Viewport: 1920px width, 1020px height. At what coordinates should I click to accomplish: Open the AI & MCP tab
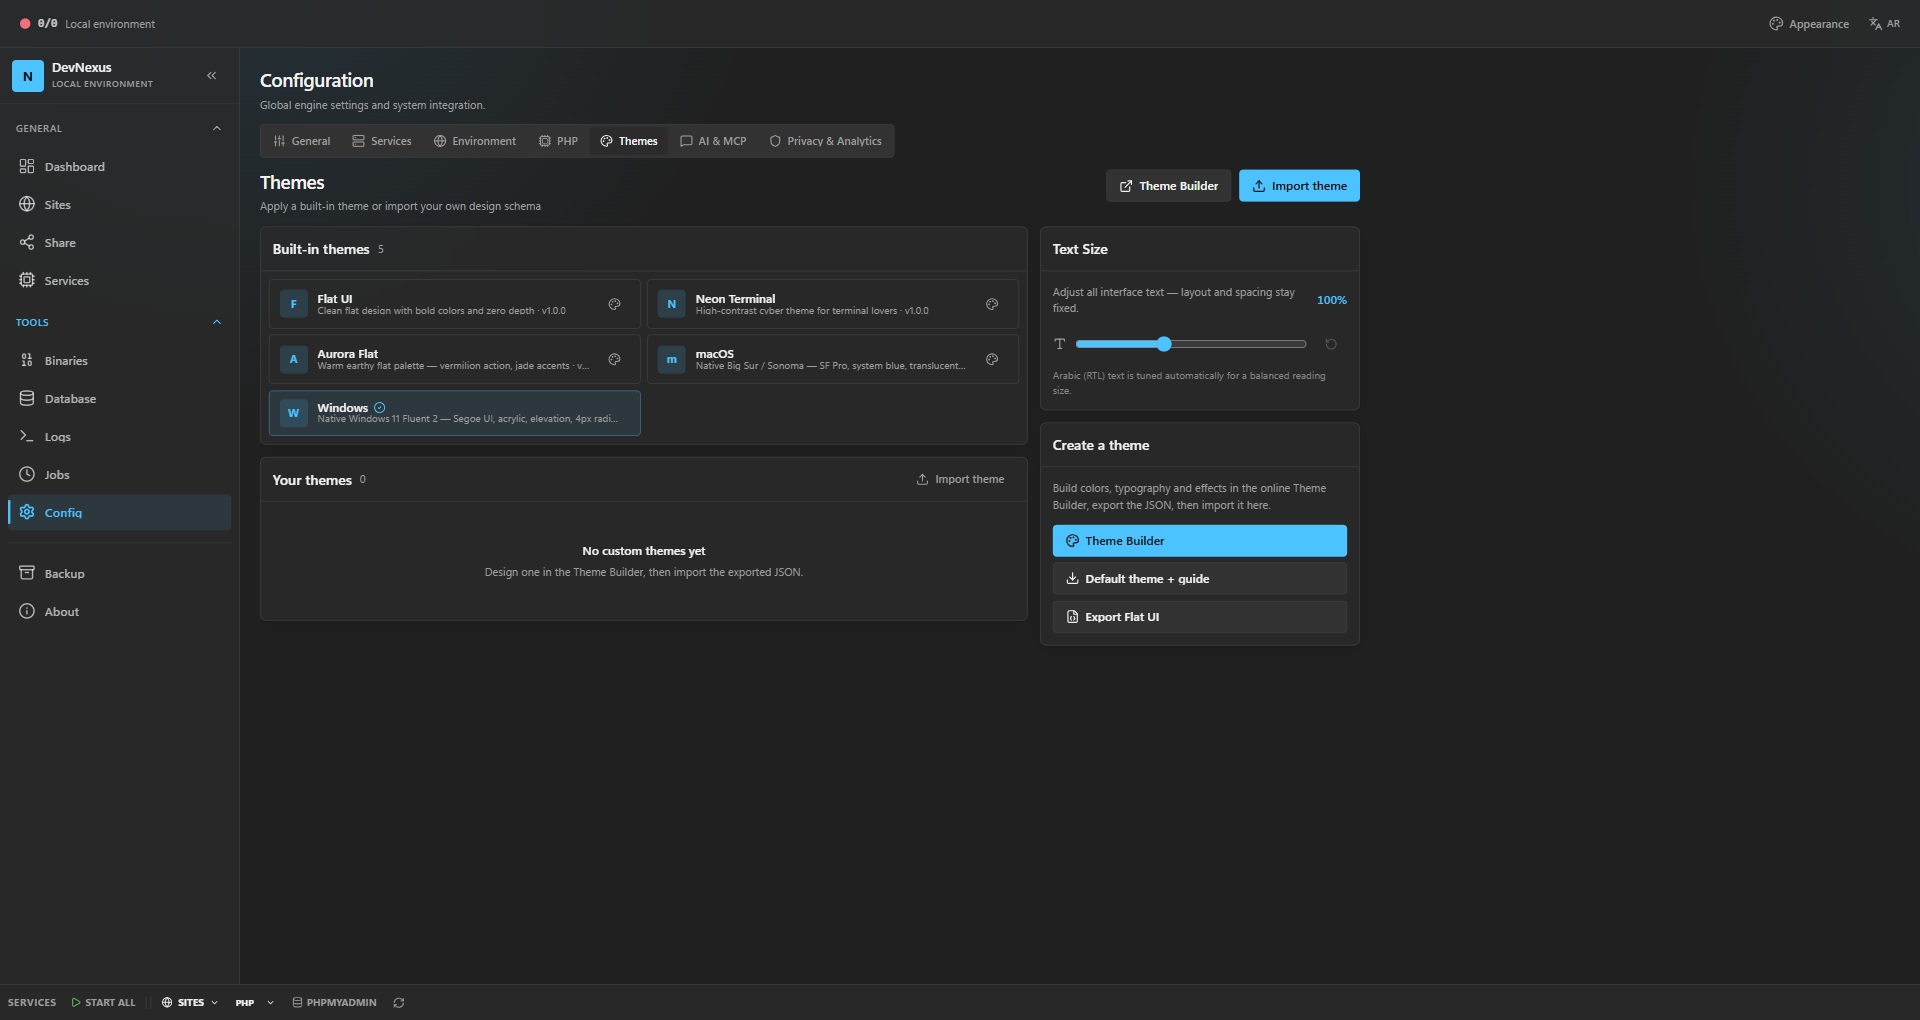click(x=713, y=141)
